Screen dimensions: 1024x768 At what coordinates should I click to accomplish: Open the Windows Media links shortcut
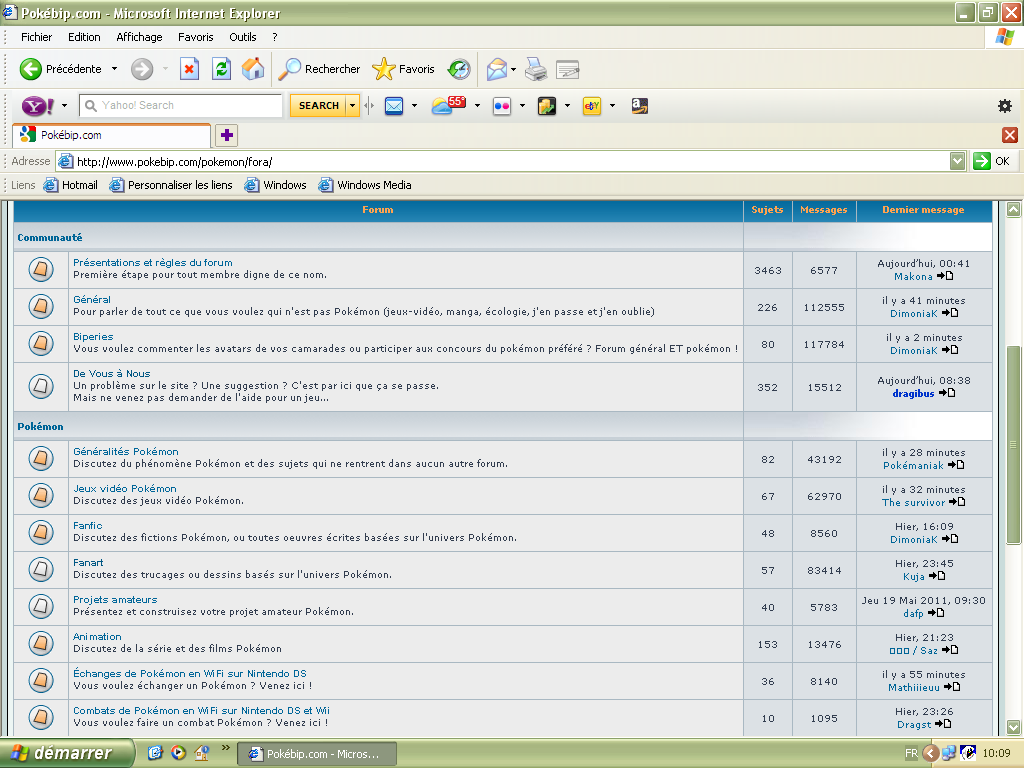(x=365, y=185)
